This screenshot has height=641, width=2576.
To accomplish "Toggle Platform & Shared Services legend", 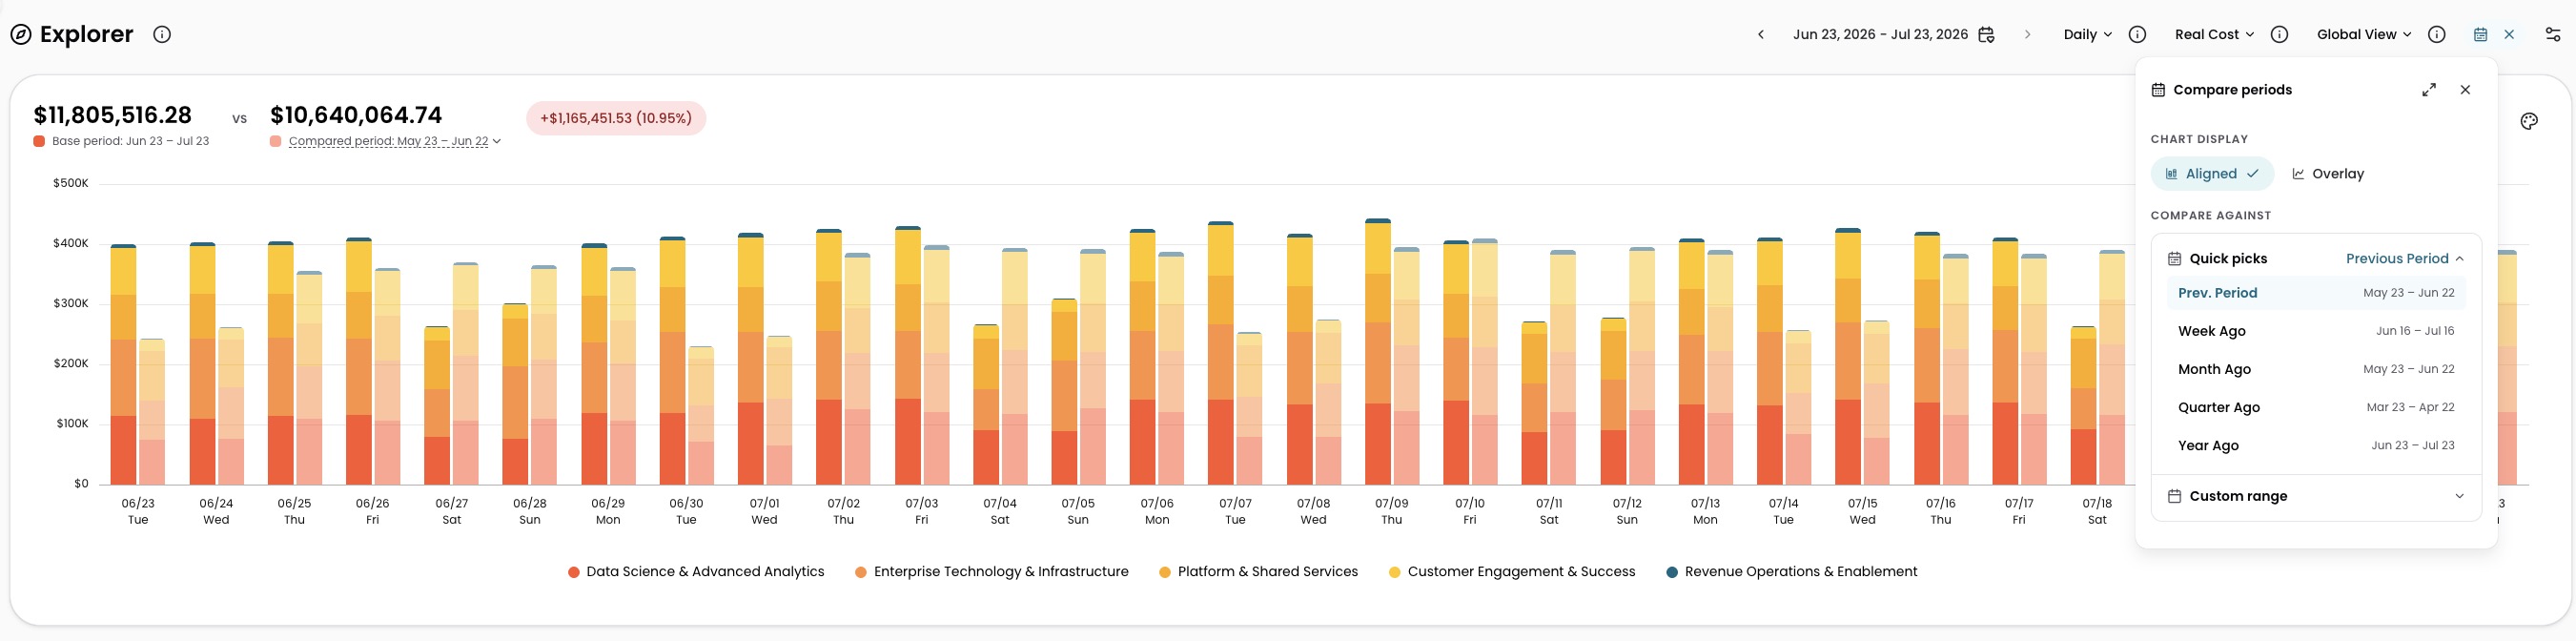I will point(1258,572).
